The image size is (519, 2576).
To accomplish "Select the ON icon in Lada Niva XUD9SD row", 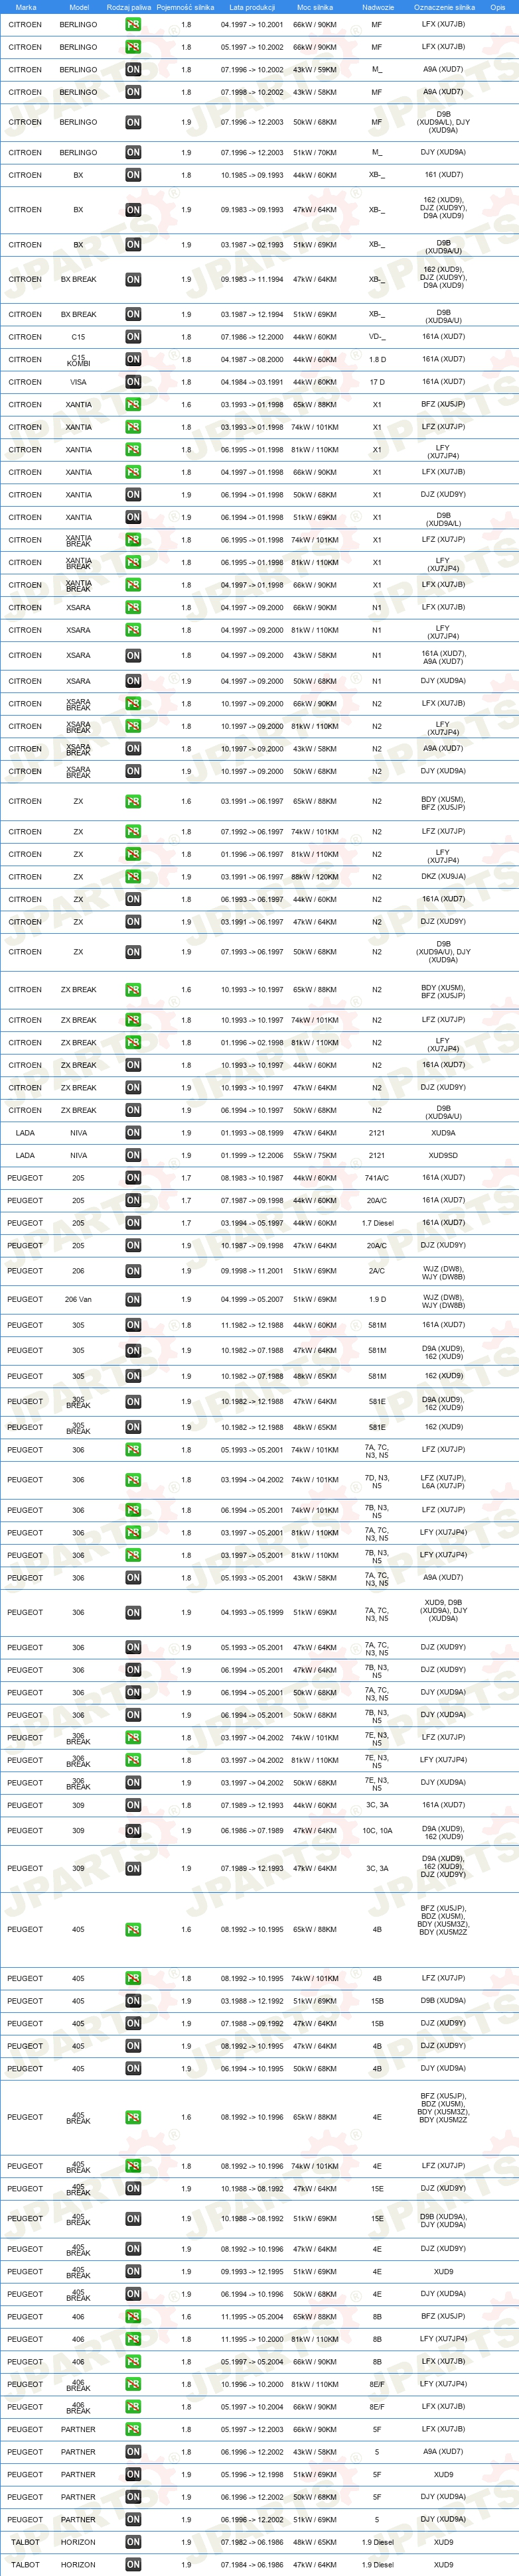I will 133,1156.
